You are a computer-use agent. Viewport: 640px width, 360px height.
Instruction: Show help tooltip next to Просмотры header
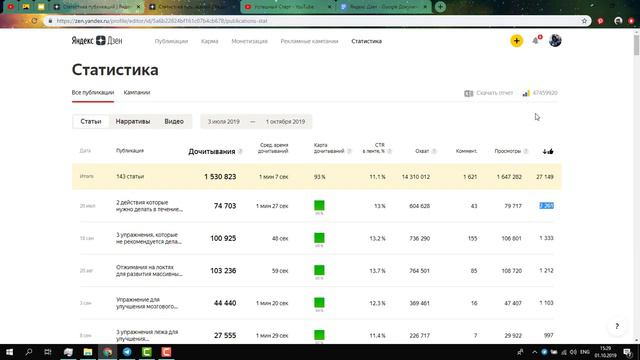(x=526, y=151)
